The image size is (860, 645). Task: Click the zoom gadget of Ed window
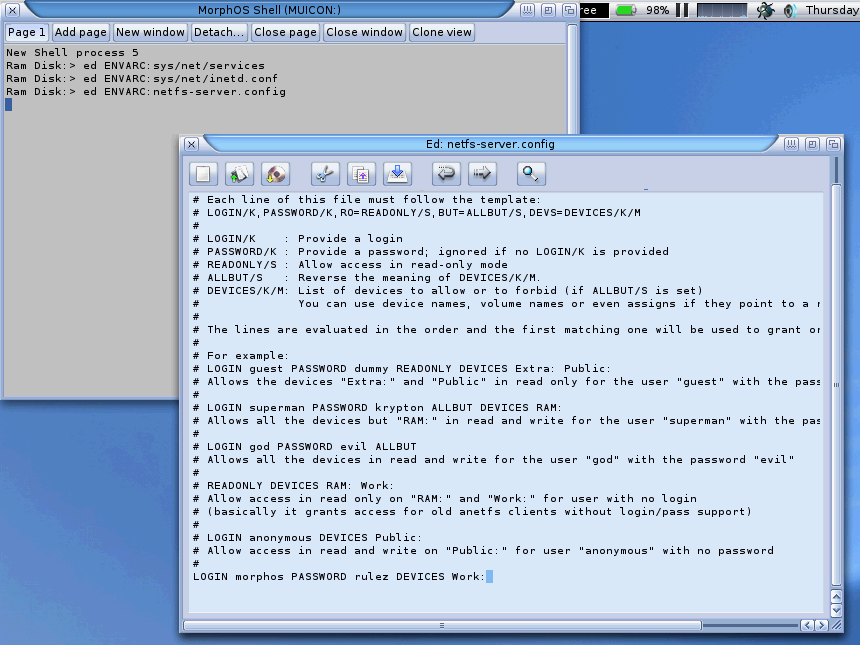coord(812,144)
